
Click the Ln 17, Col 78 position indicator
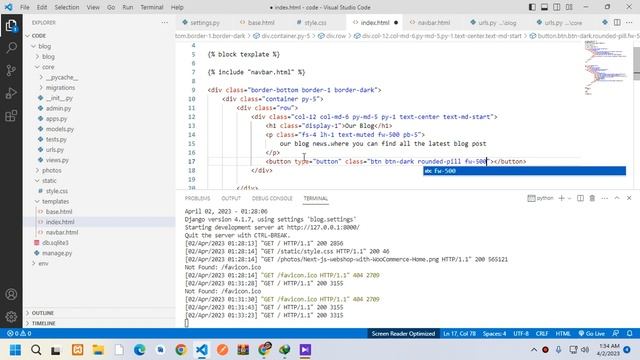pyautogui.click(x=459, y=333)
